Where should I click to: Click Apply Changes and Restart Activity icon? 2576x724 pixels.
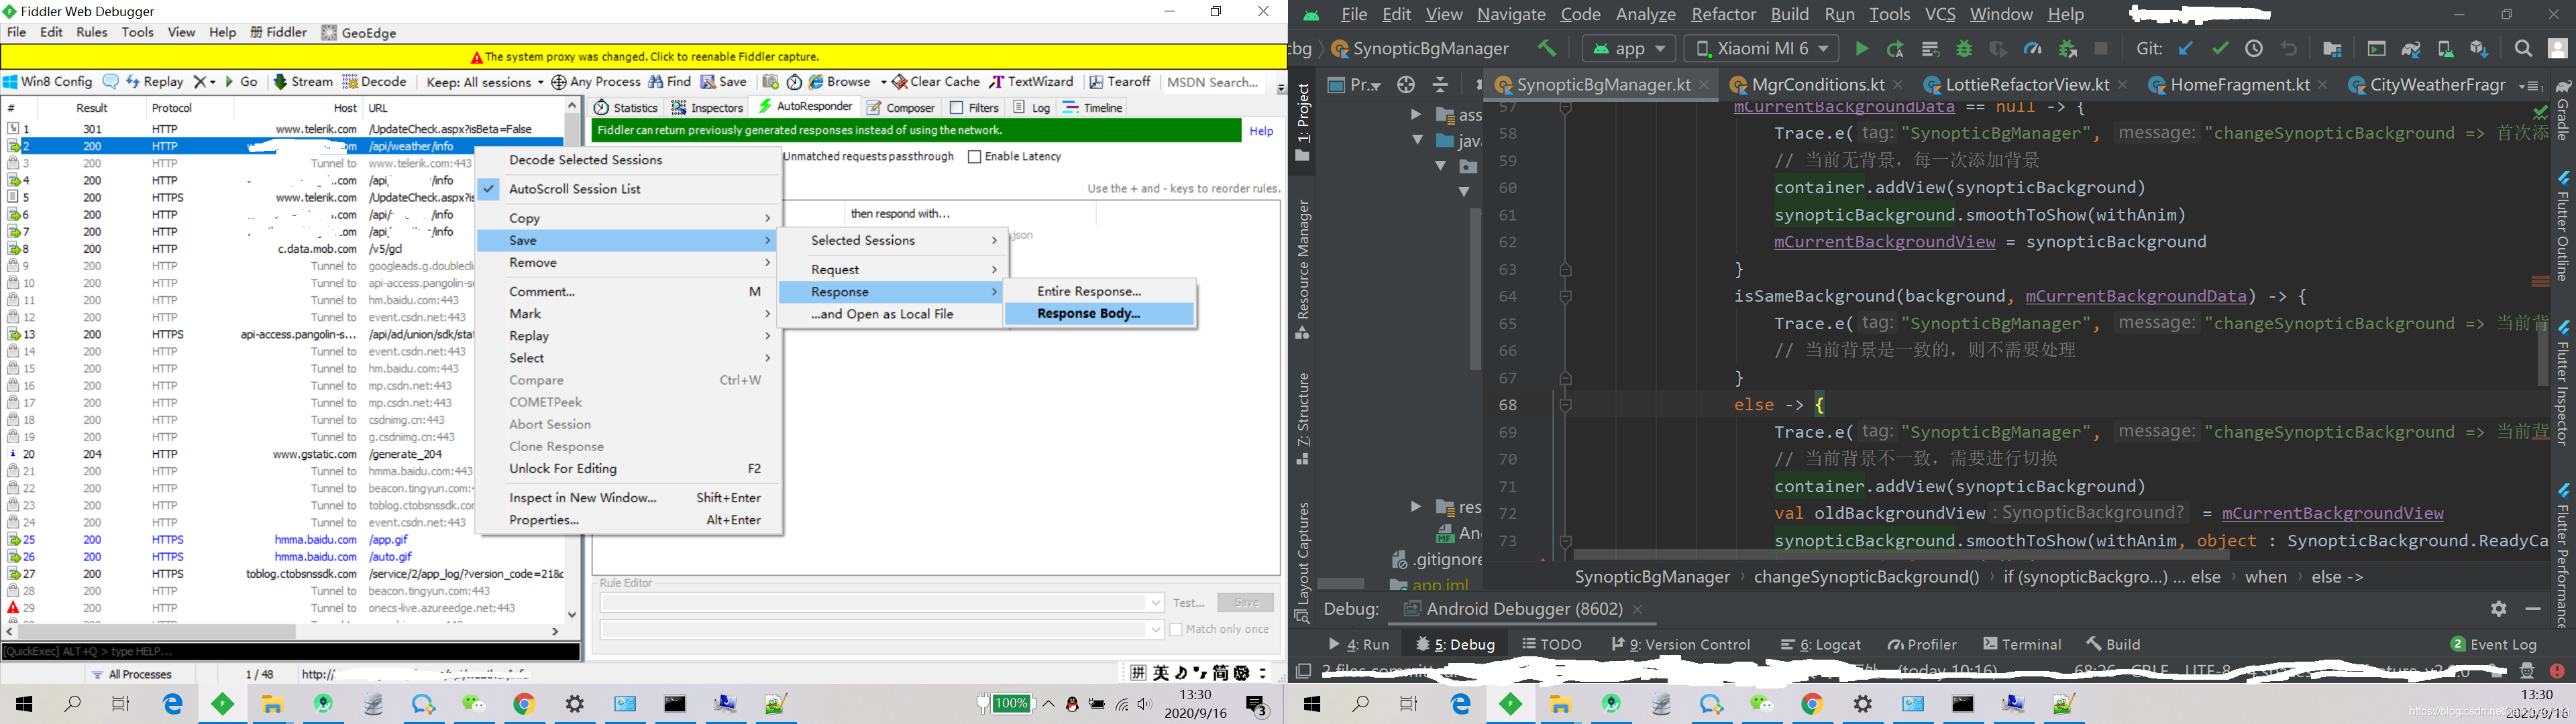click(x=1895, y=49)
